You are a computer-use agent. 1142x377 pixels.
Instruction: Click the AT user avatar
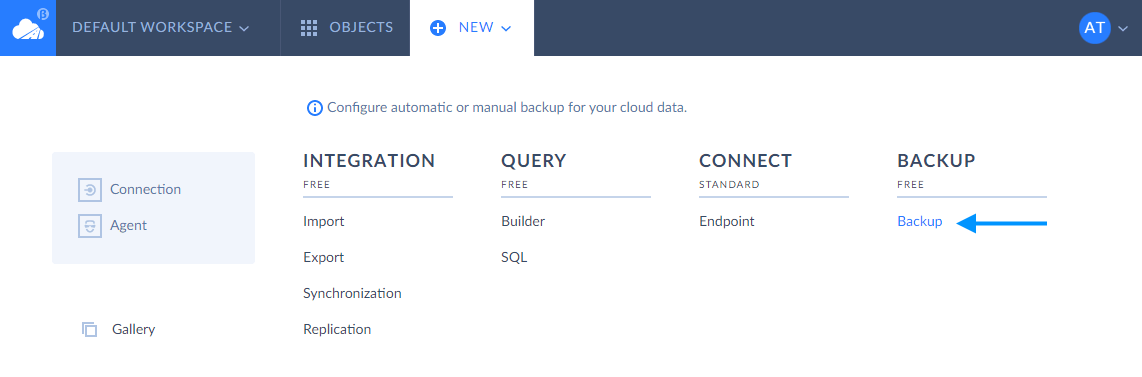pos(1094,28)
